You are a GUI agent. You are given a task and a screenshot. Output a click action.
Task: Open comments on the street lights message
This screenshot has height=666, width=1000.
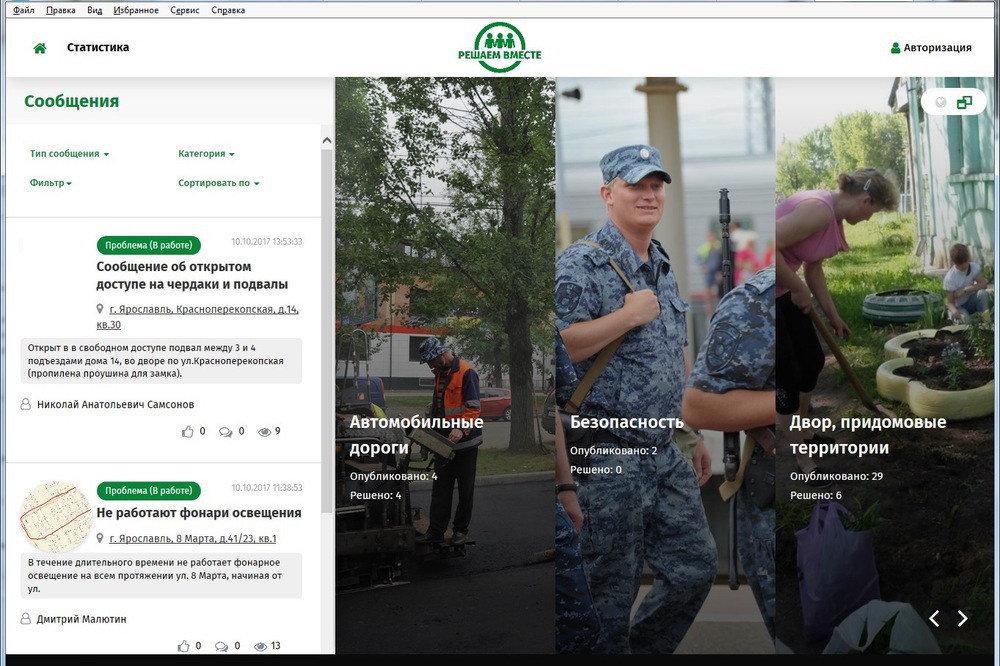pyautogui.click(x=221, y=646)
